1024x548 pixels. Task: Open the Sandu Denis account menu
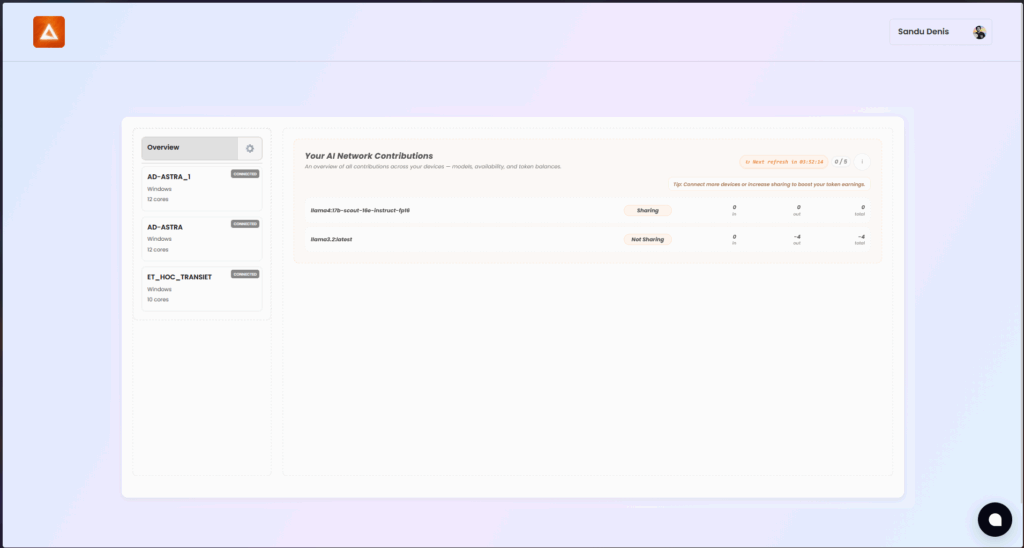[x=940, y=32]
